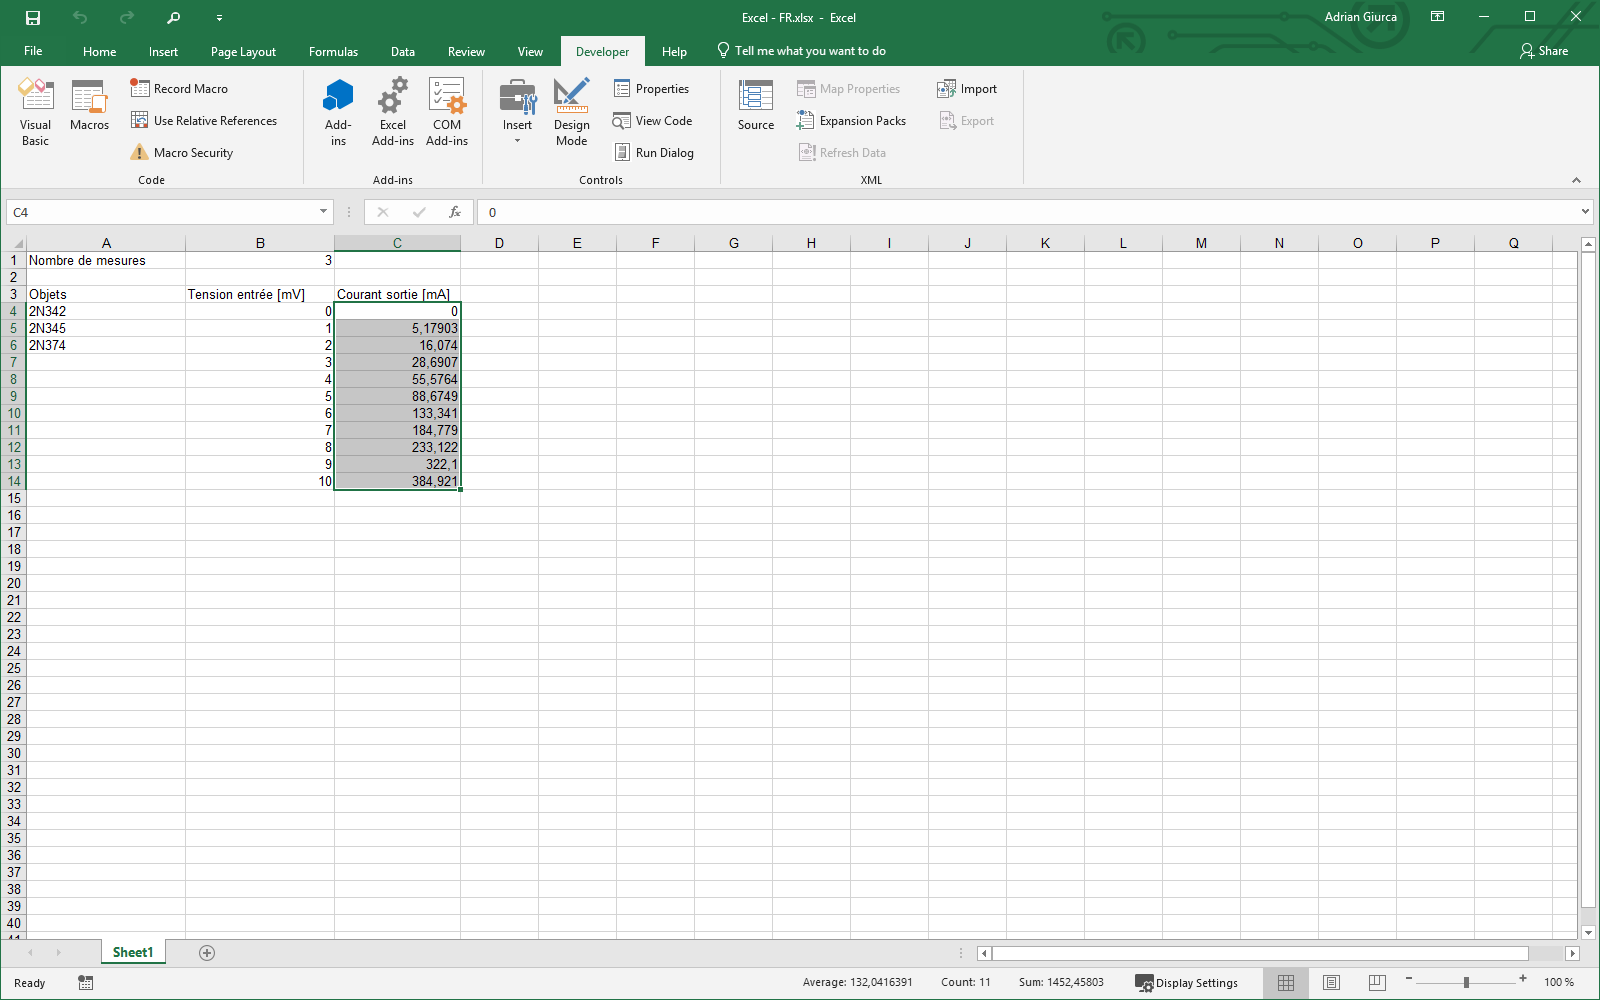The width and height of the screenshot is (1600, 1000).
Task: Switch to the Formulas ribbon tab
Action: point(333,52)
